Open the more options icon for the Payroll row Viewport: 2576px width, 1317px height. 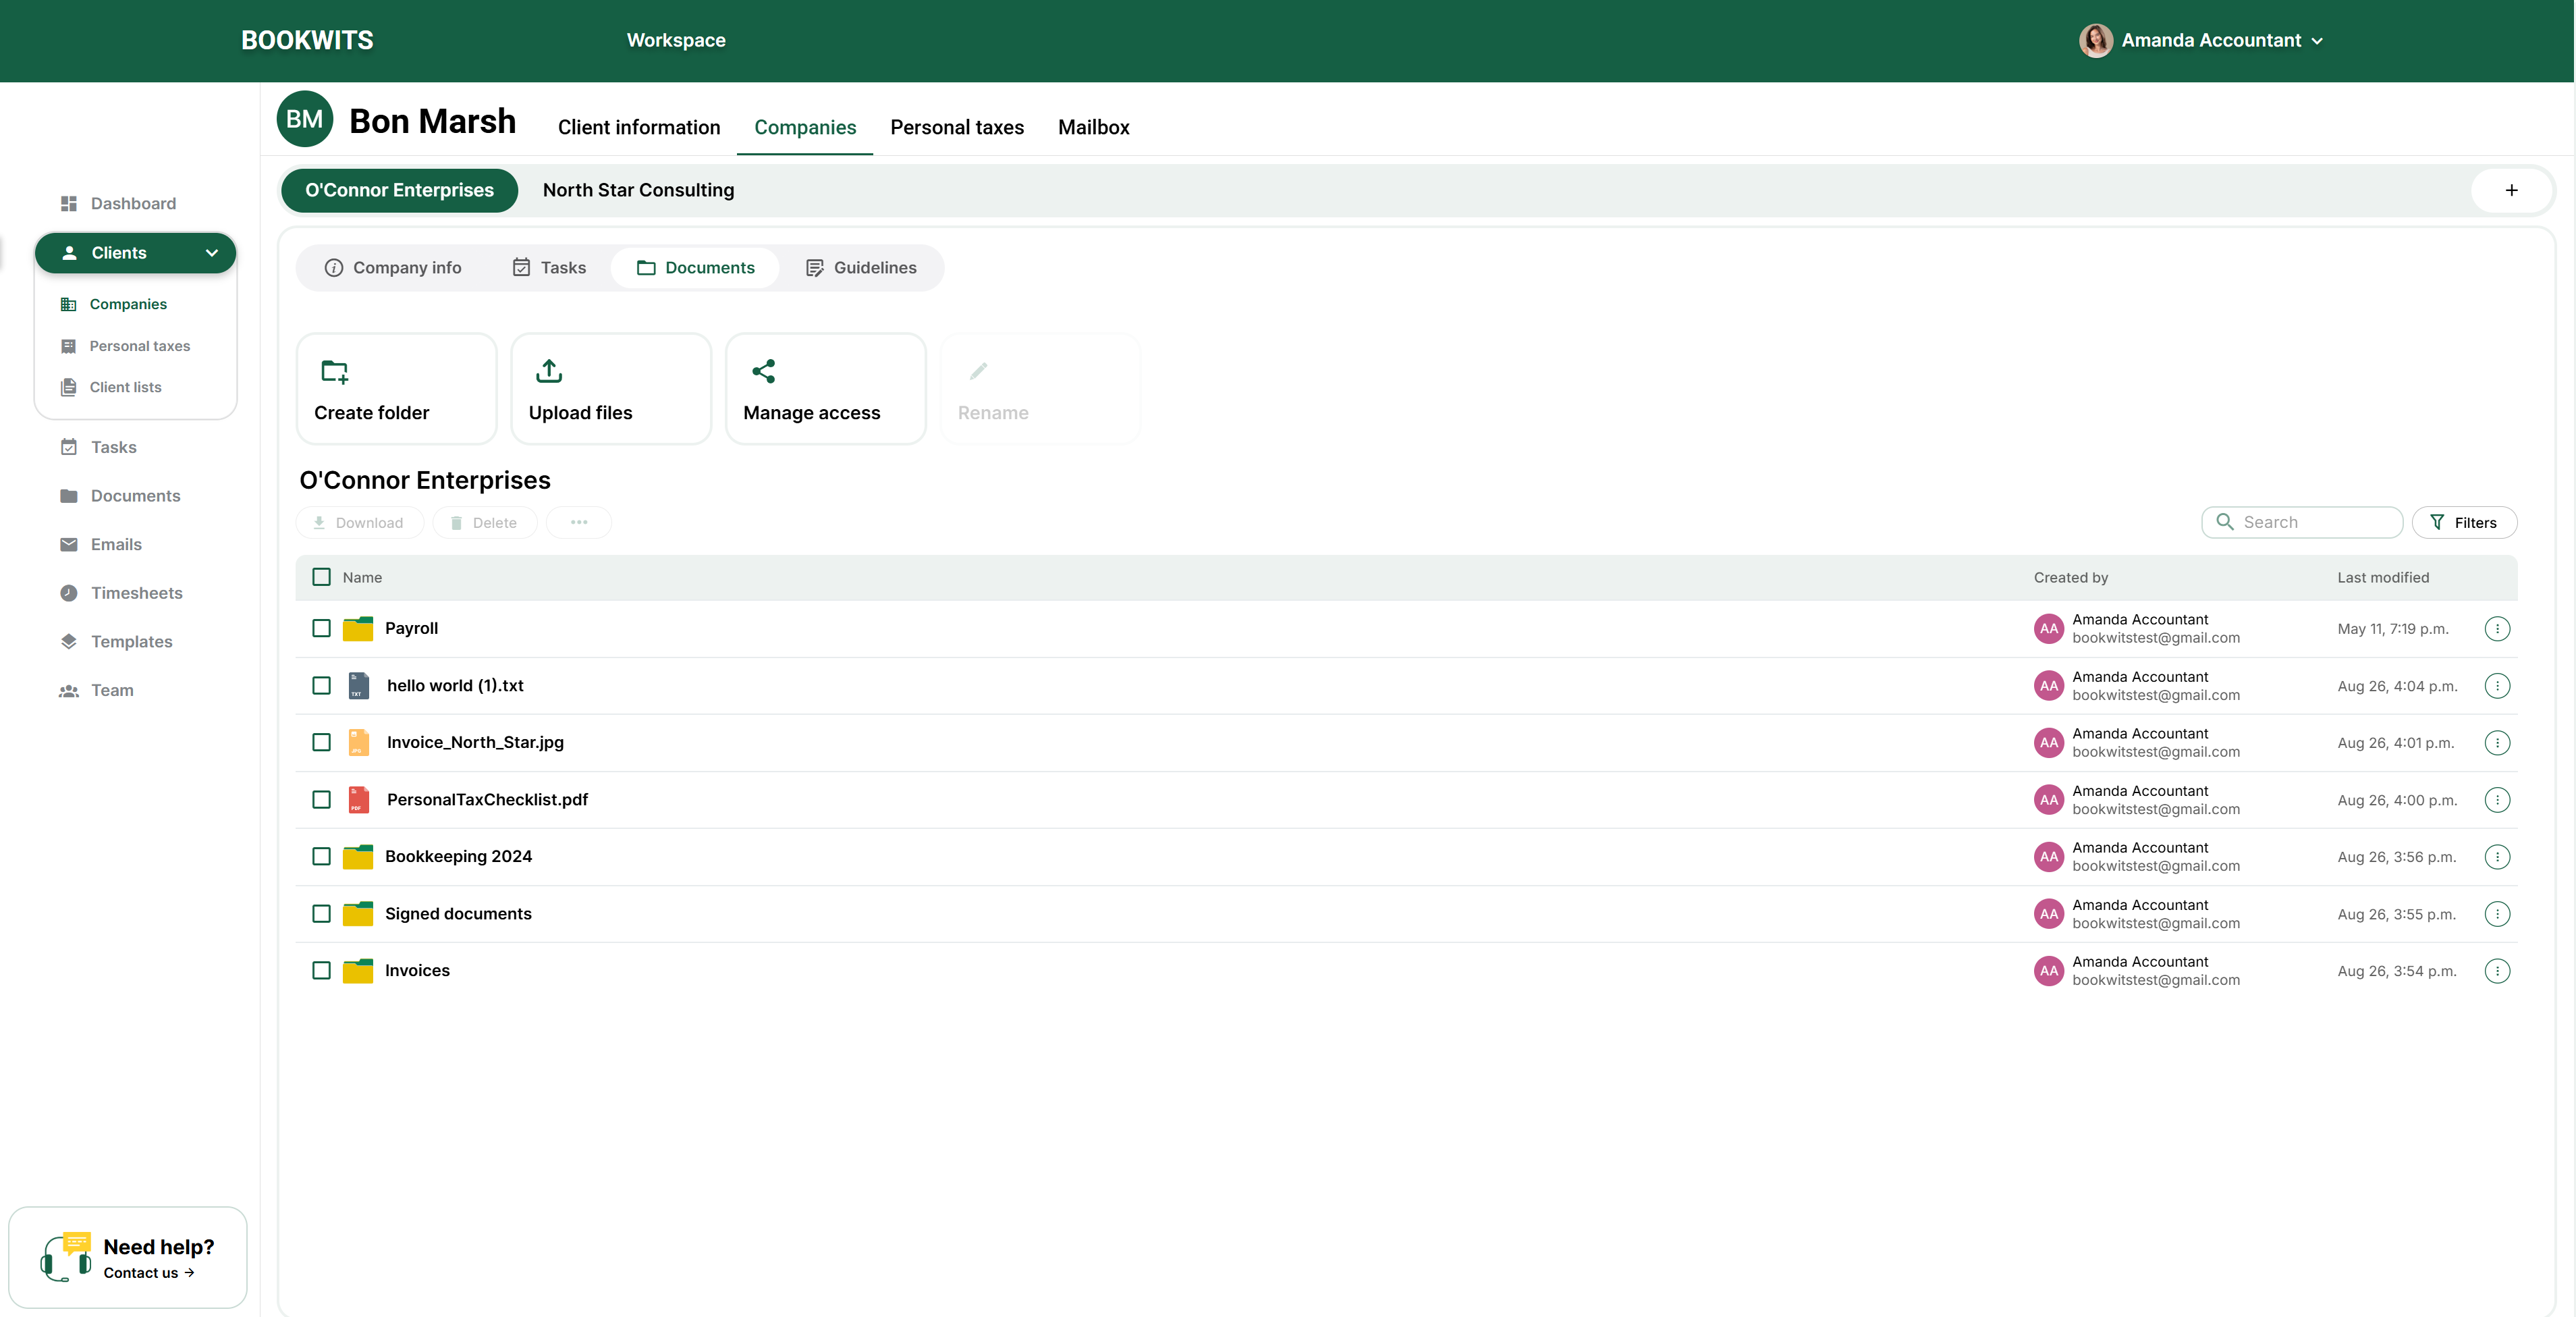(x=2496, y=629)
